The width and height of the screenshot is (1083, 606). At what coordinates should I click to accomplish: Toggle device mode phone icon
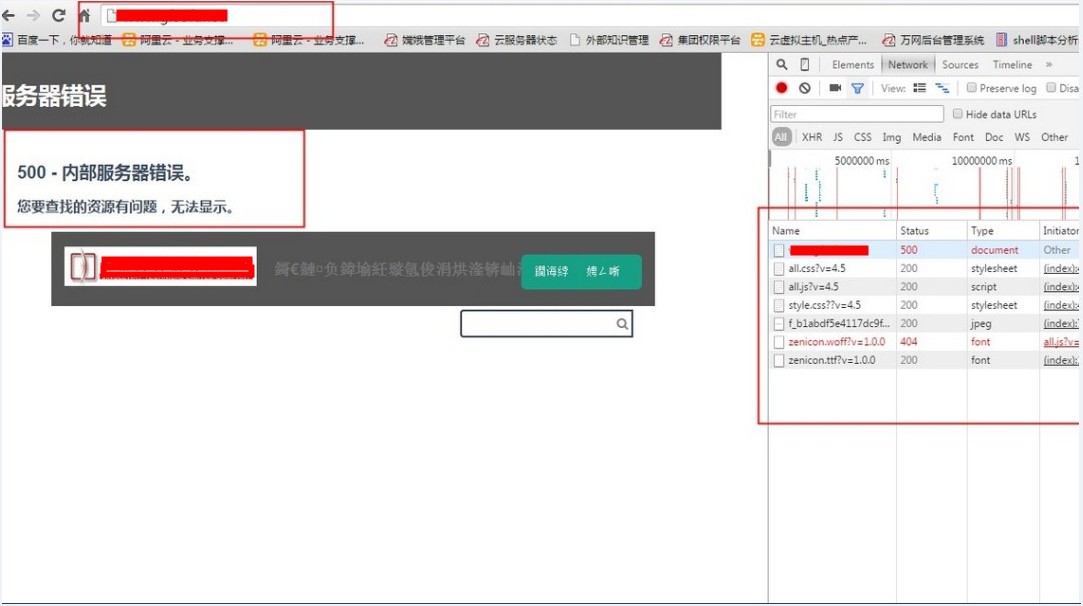(805, 65)
